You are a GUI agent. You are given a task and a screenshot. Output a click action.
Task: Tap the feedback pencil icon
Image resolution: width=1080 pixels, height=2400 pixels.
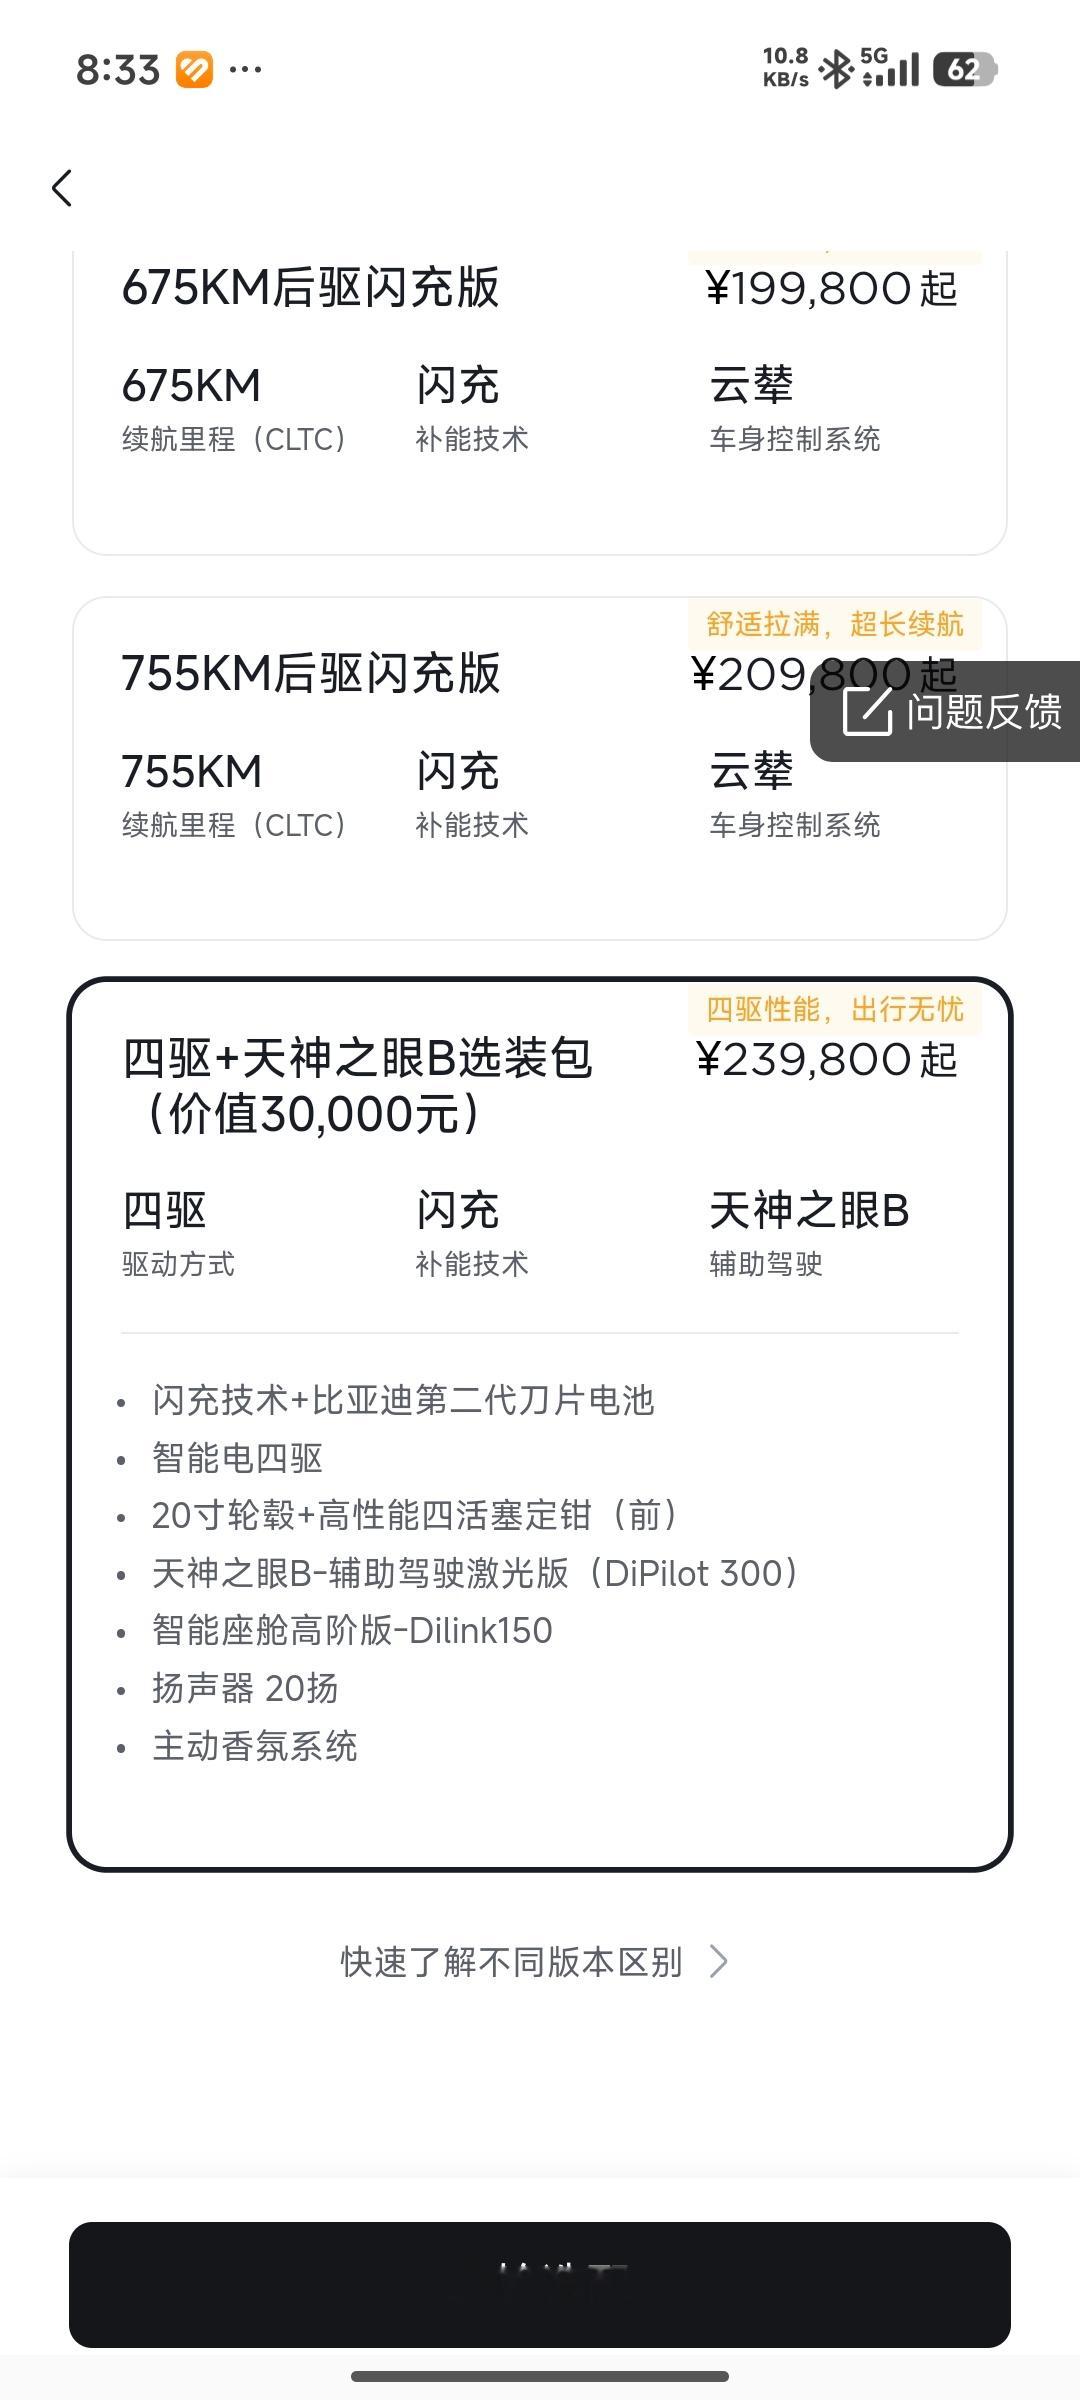(x=867, y=711)
